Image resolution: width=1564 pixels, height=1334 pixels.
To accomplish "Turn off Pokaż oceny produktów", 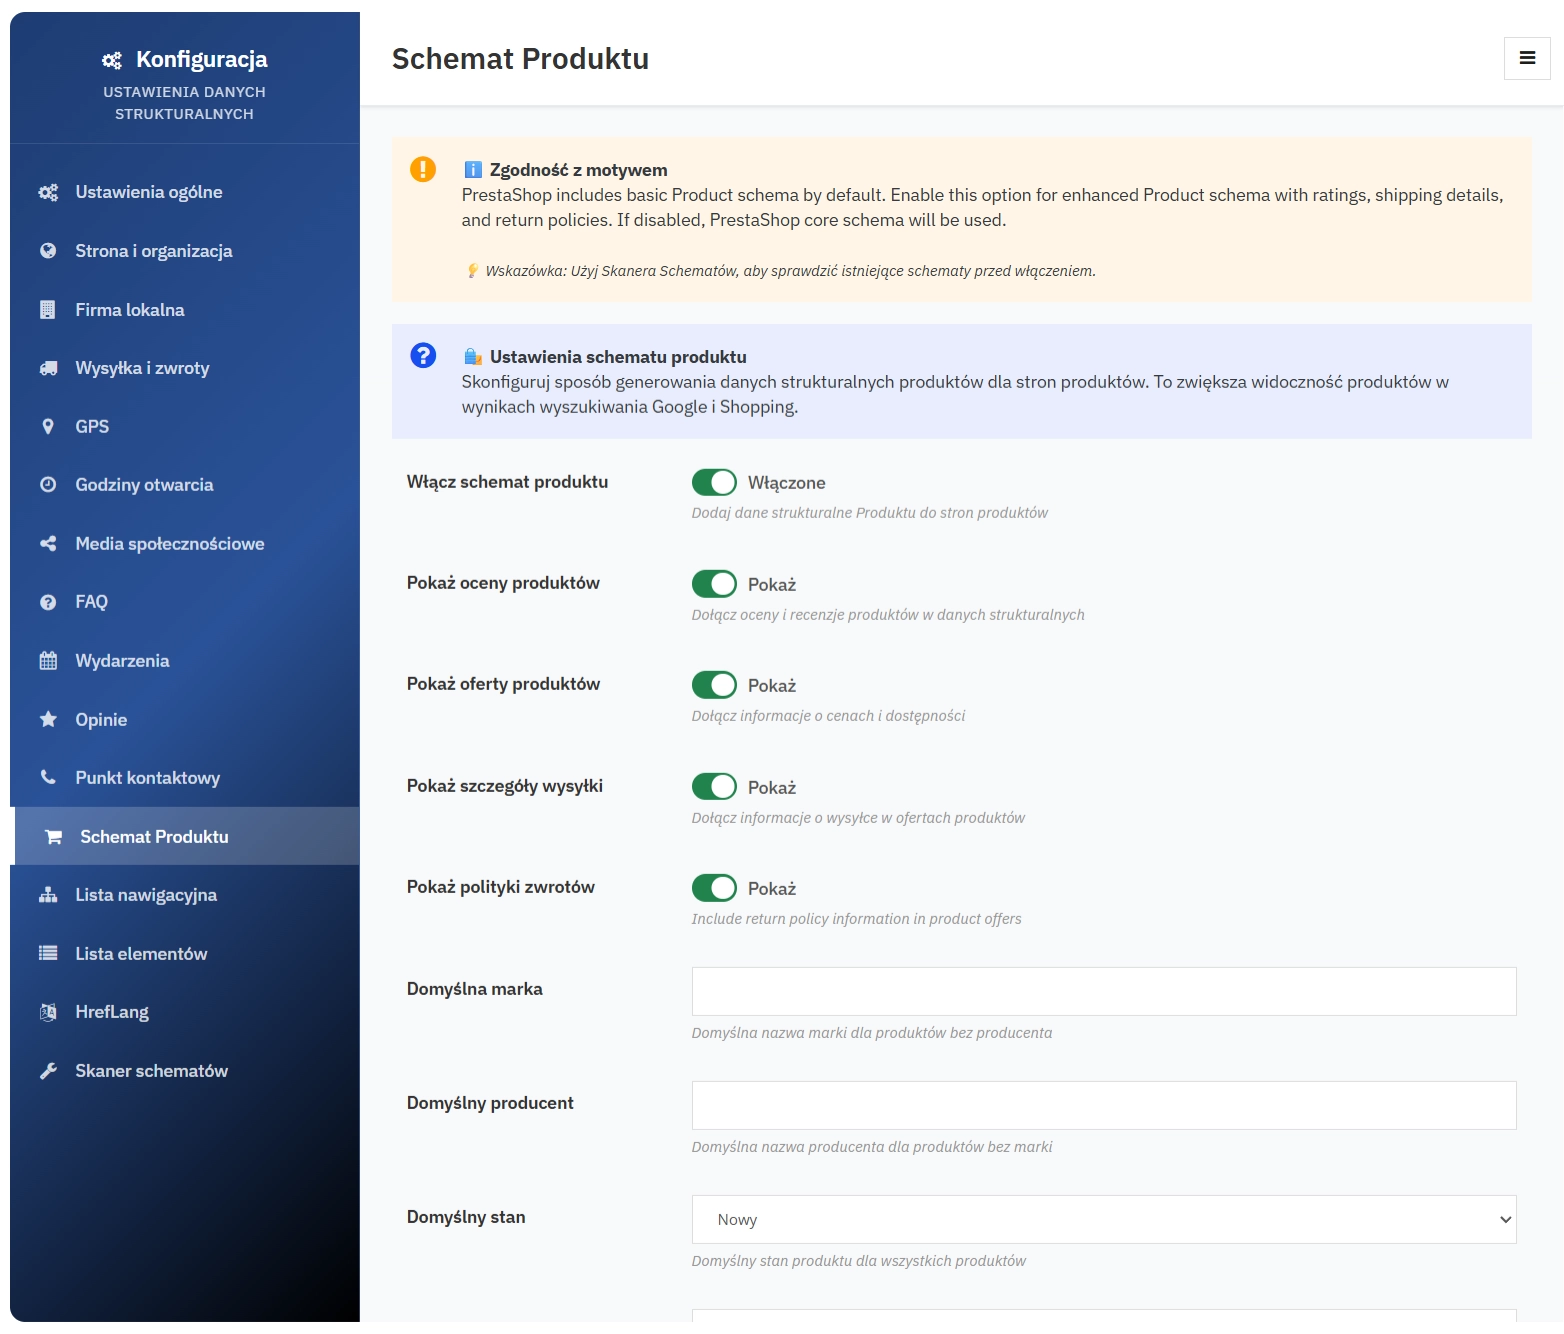I will pos(714,583).
